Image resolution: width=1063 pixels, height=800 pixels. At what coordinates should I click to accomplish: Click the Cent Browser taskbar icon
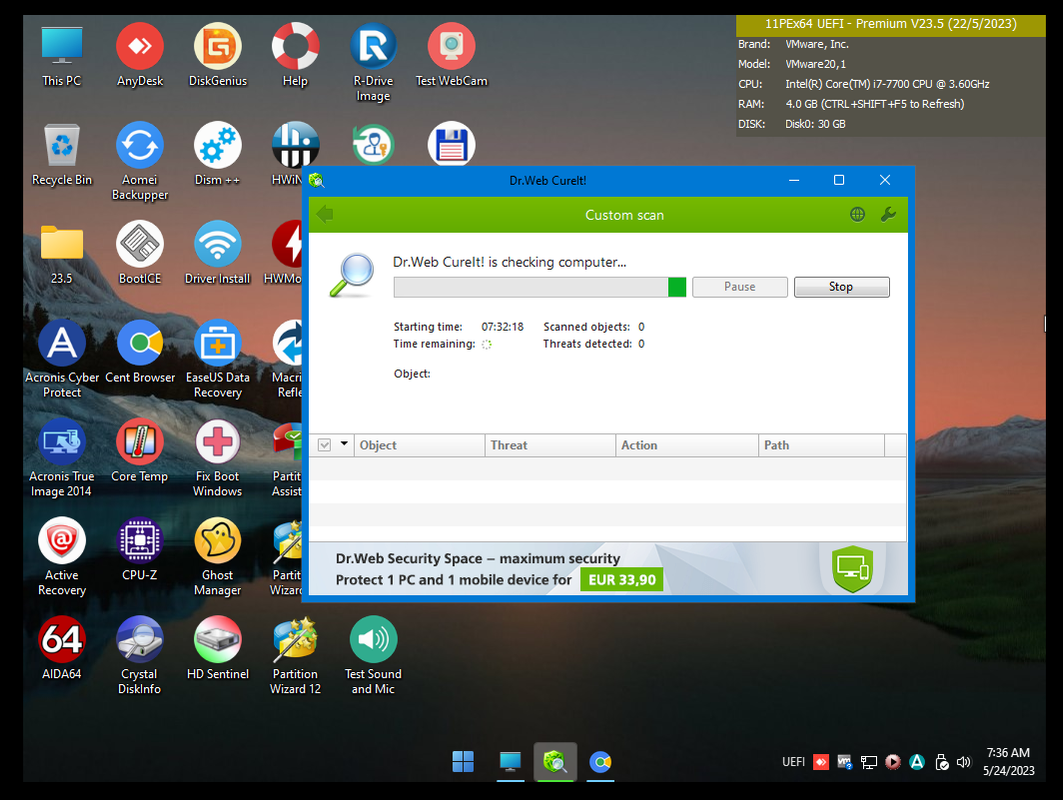click(x=601, y=762)
